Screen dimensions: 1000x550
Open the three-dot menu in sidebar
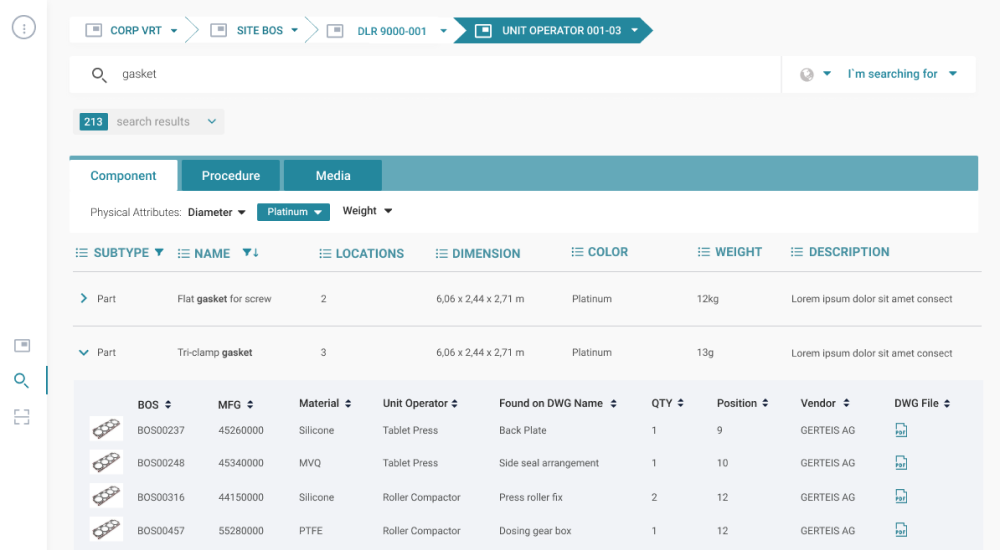[24, 27]
